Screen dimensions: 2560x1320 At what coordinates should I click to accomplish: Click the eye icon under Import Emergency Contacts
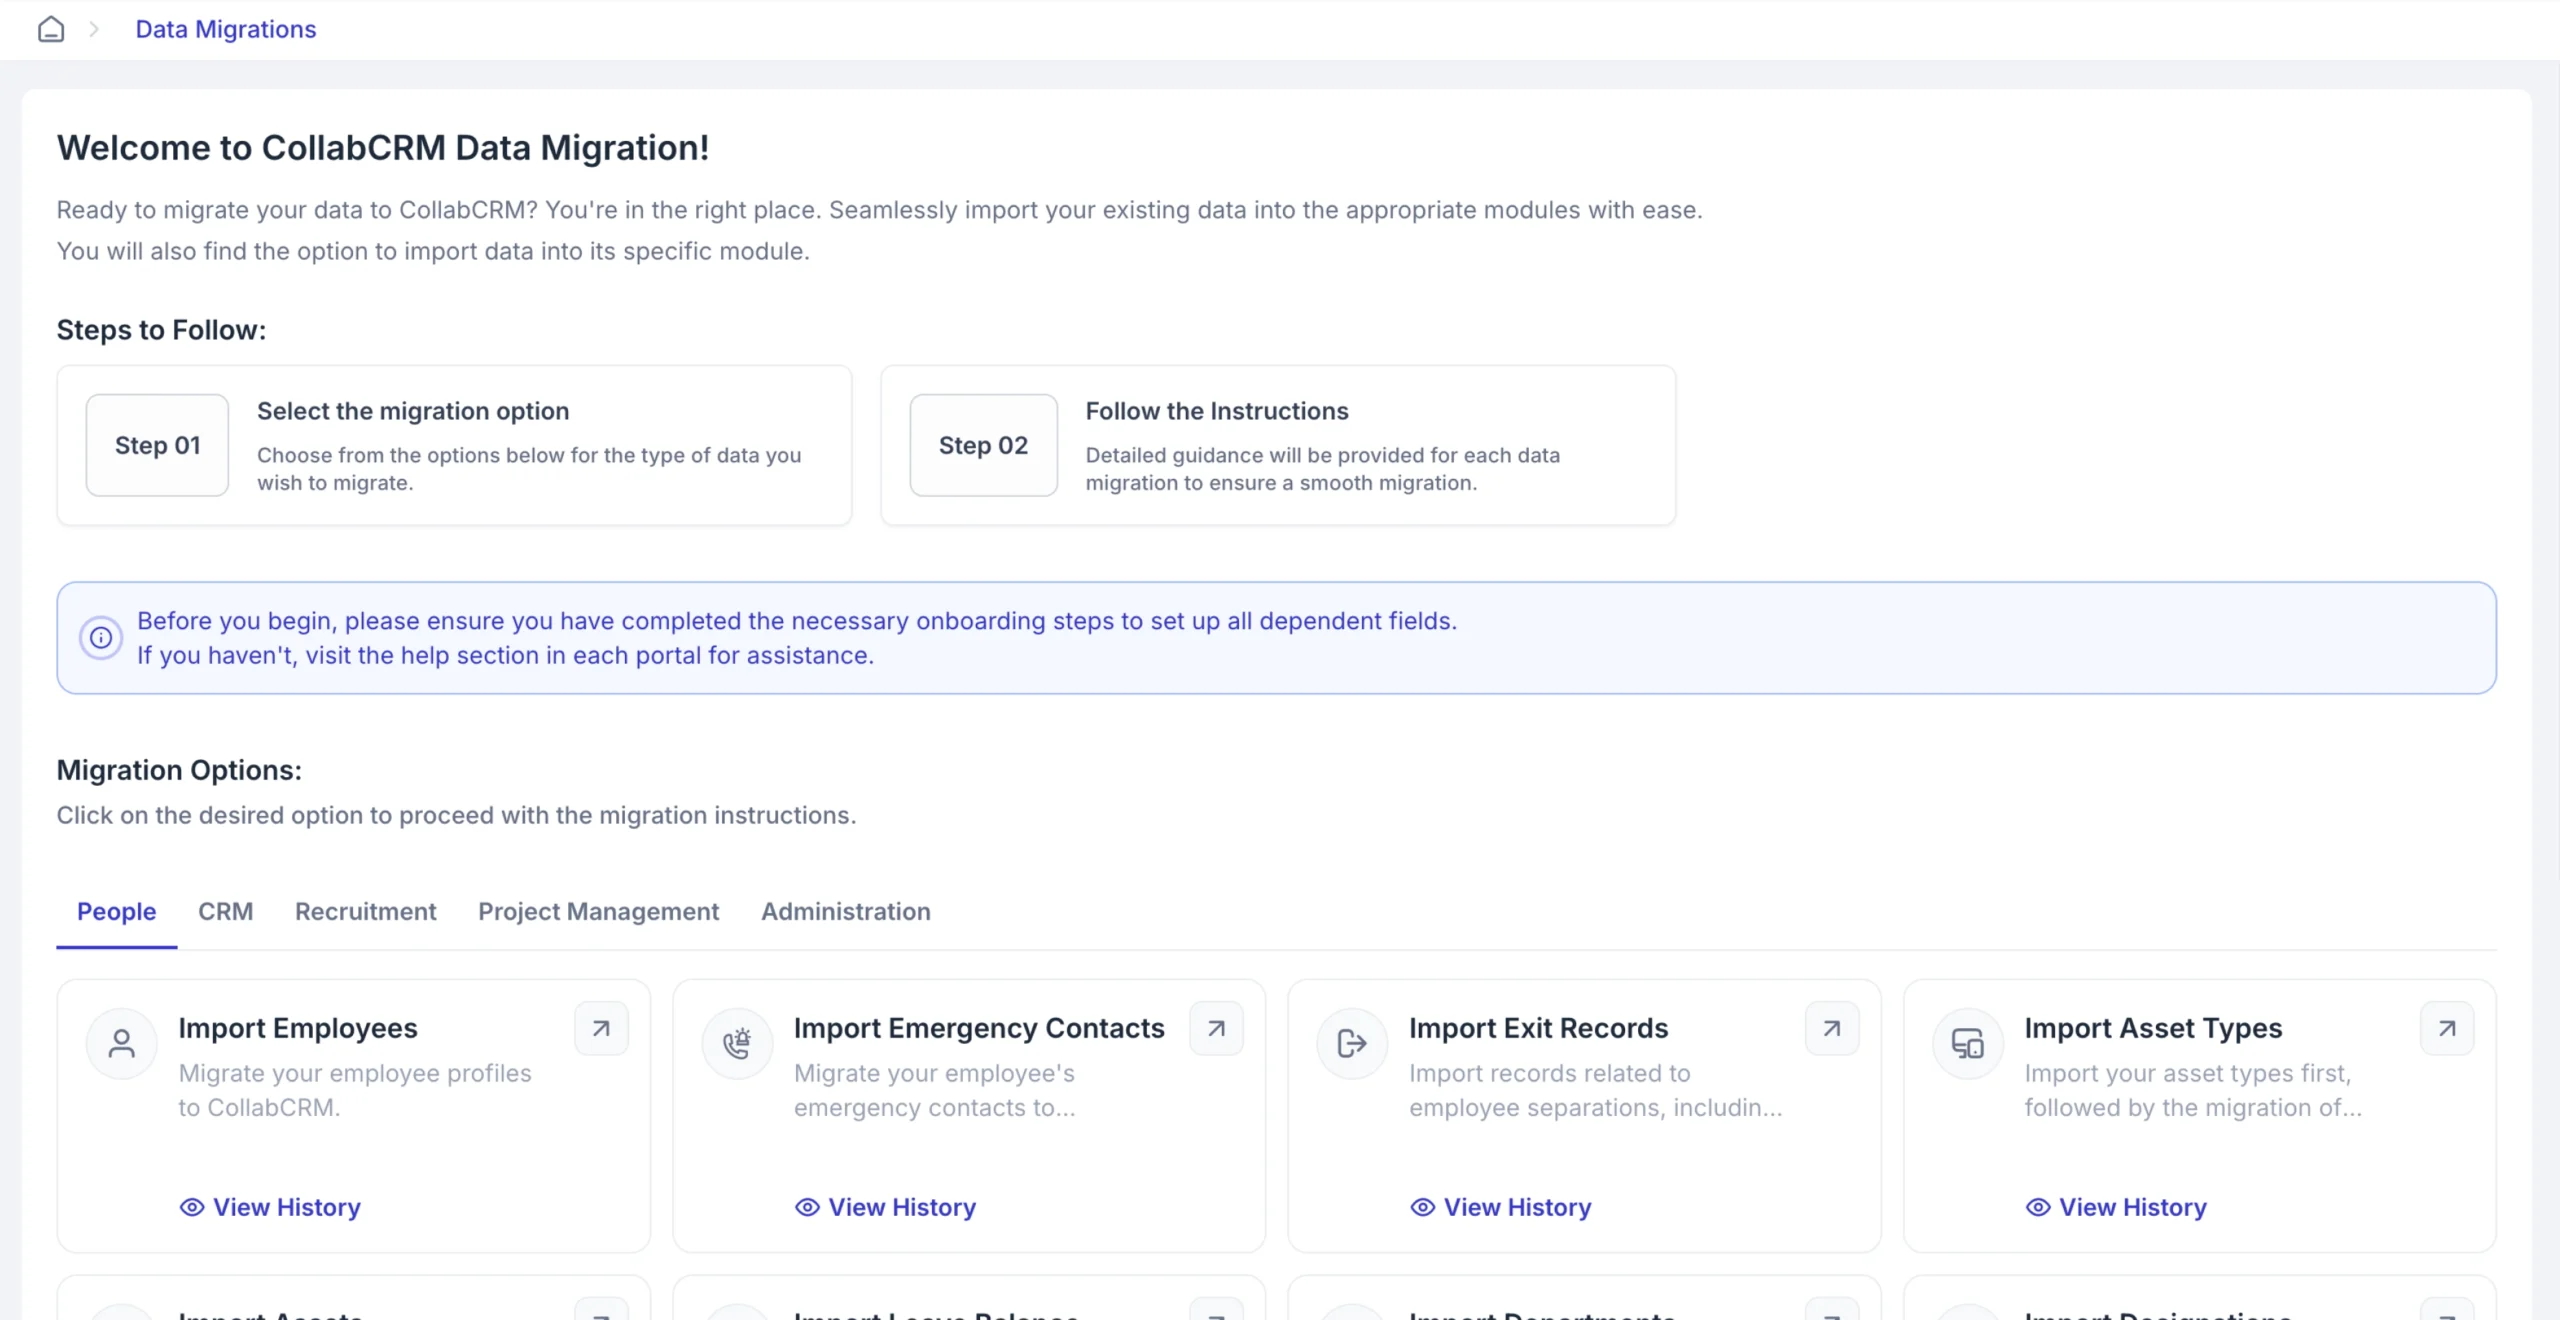(x=807, y=1207)
